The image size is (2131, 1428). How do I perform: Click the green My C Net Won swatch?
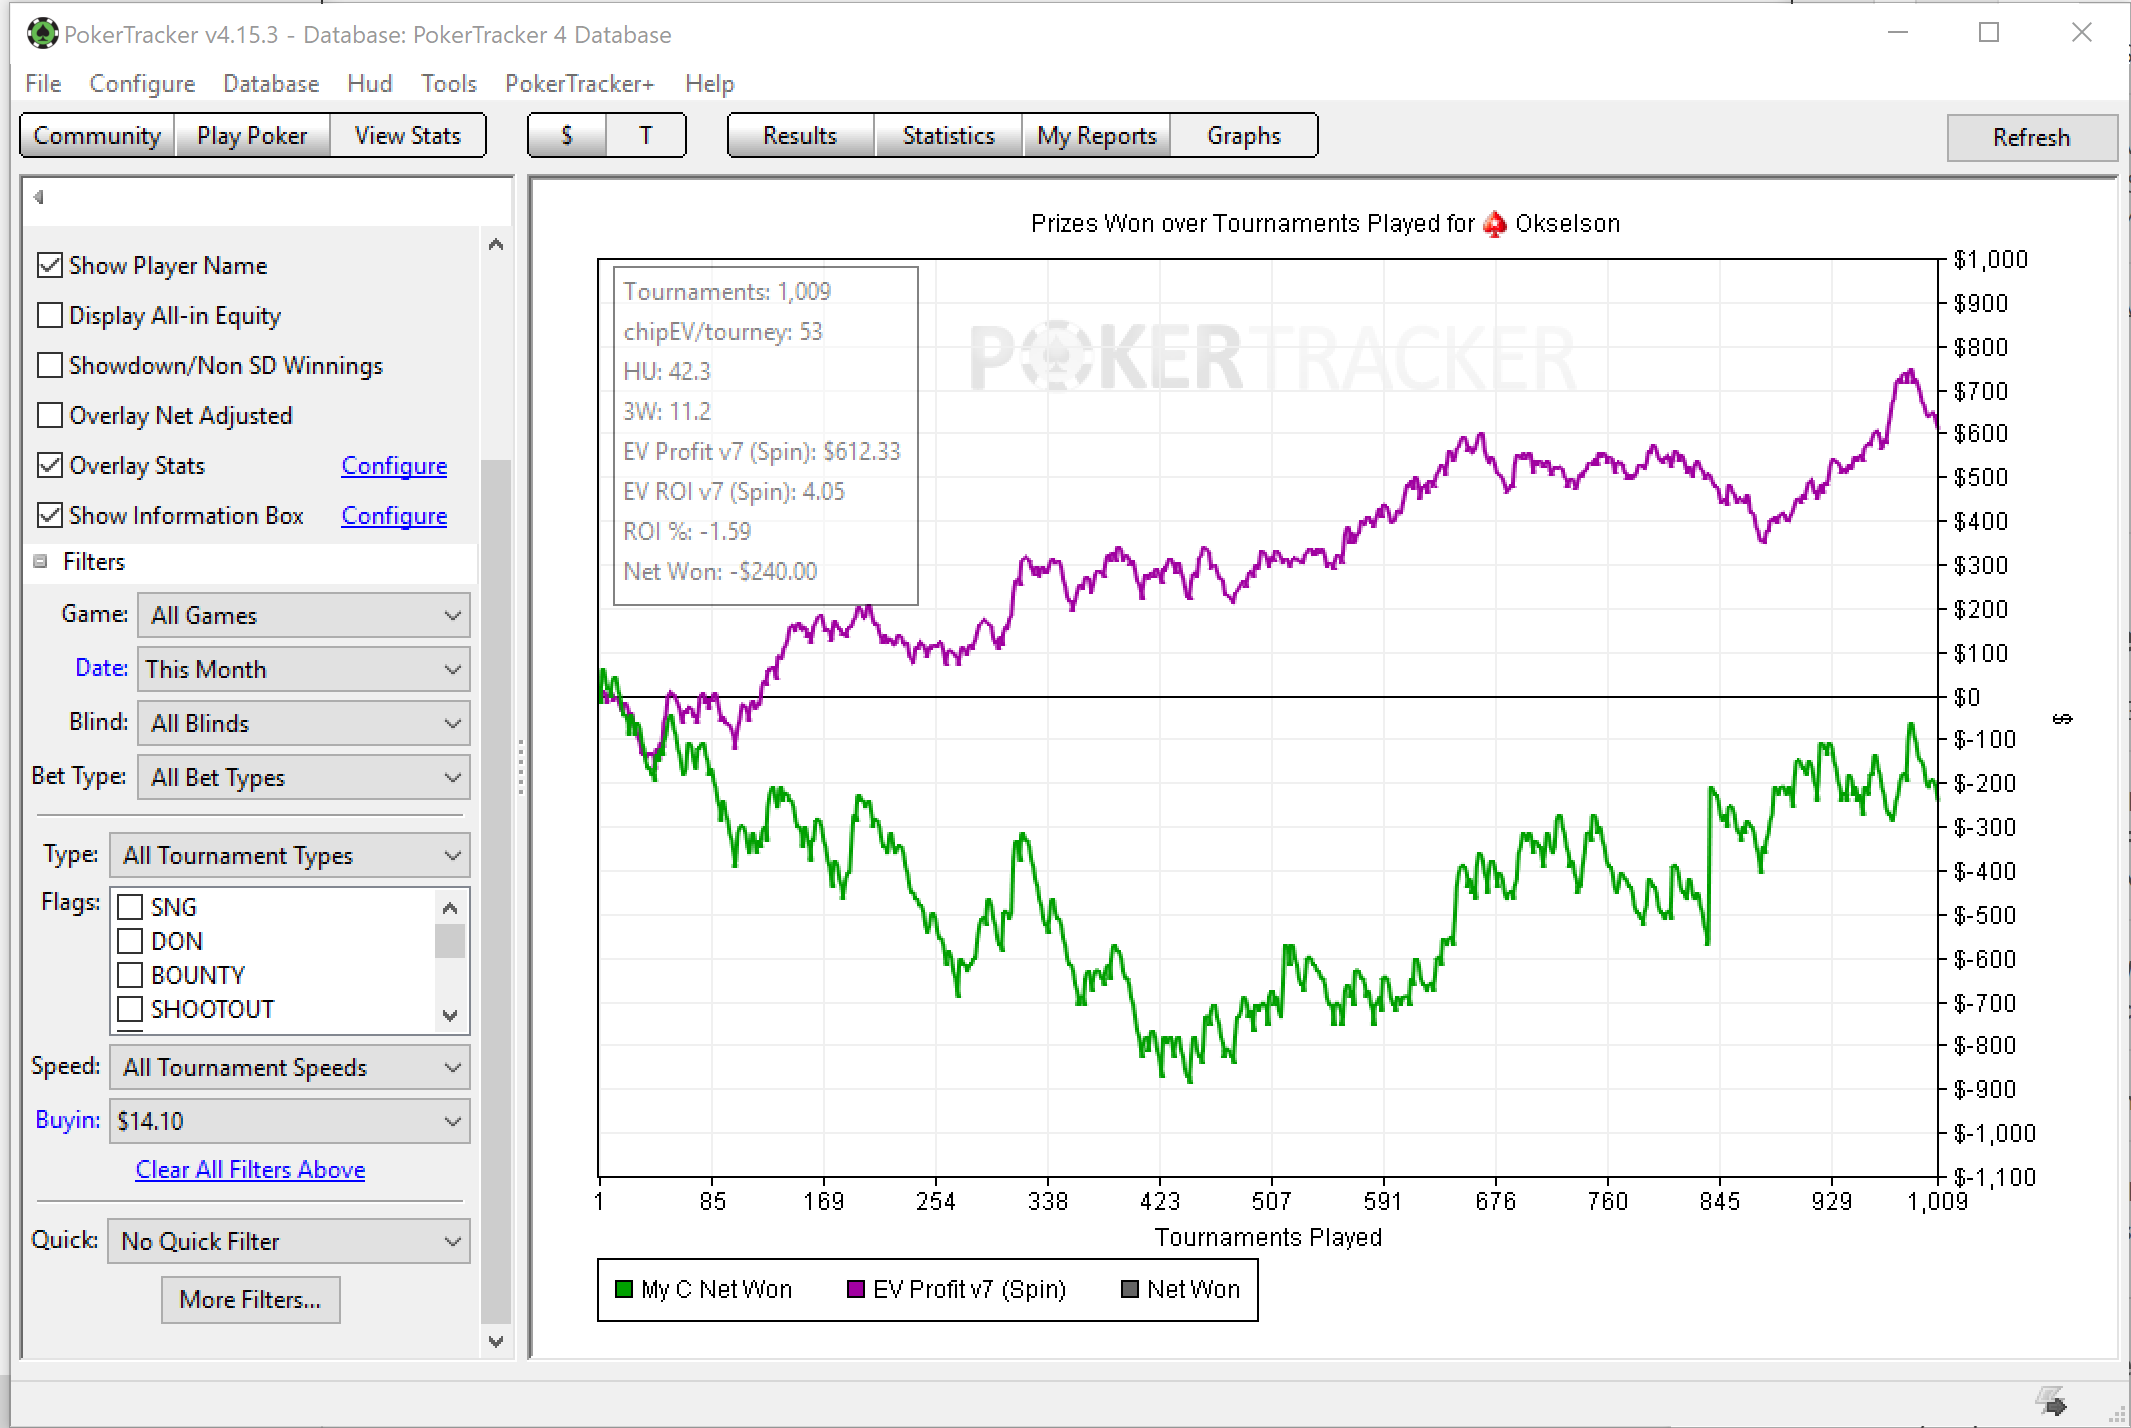tap(625, 1290)
